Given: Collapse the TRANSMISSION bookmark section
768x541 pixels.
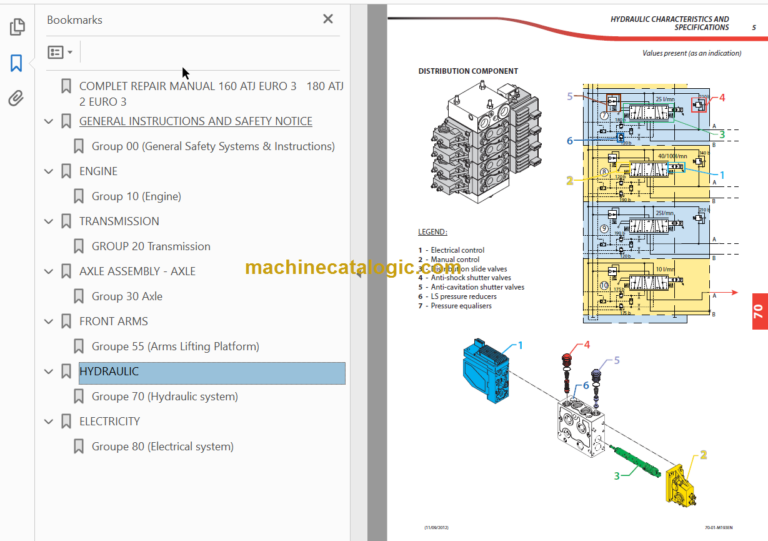Looking at the screenshot, I should point(48,221).
